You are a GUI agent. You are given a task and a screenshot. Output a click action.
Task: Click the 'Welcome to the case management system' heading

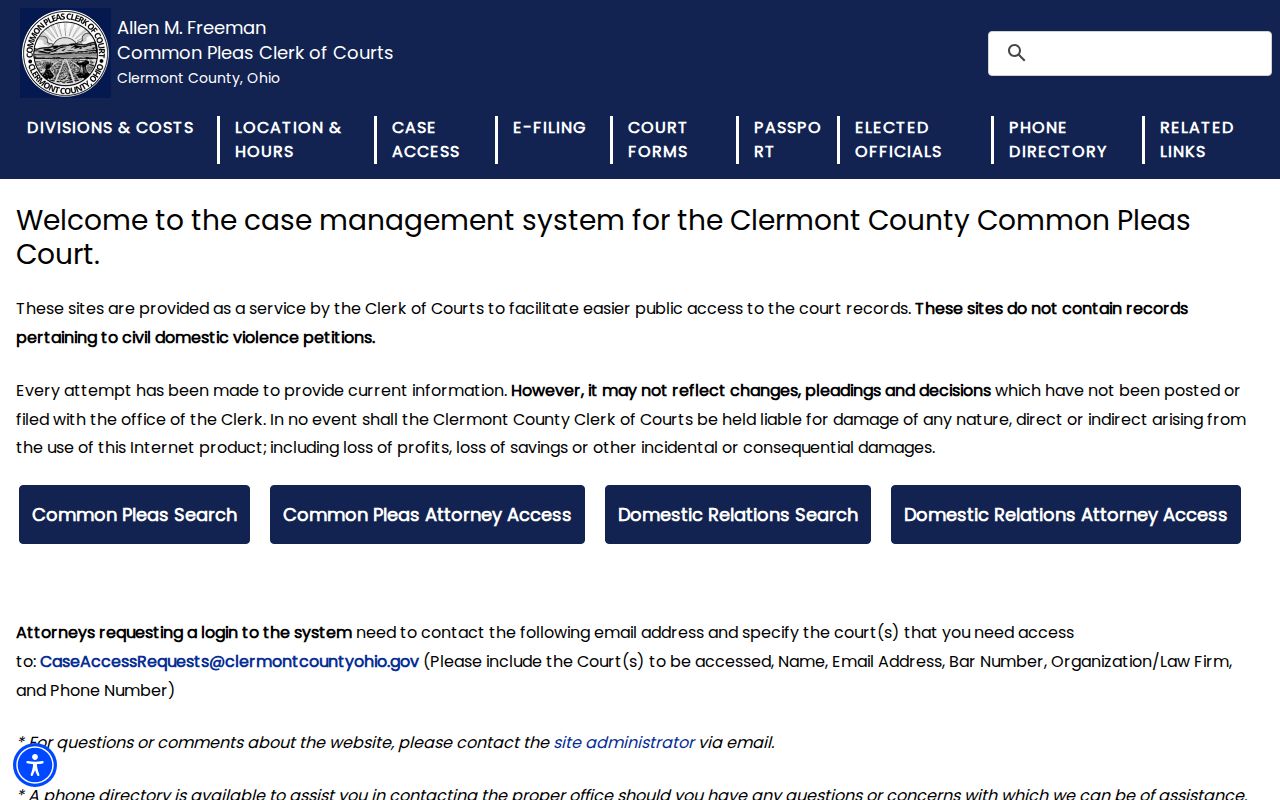coord(603,237)
